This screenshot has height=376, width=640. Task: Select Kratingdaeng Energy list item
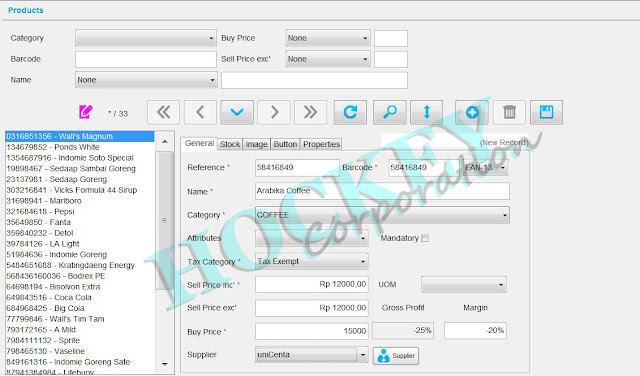point(80,265)
